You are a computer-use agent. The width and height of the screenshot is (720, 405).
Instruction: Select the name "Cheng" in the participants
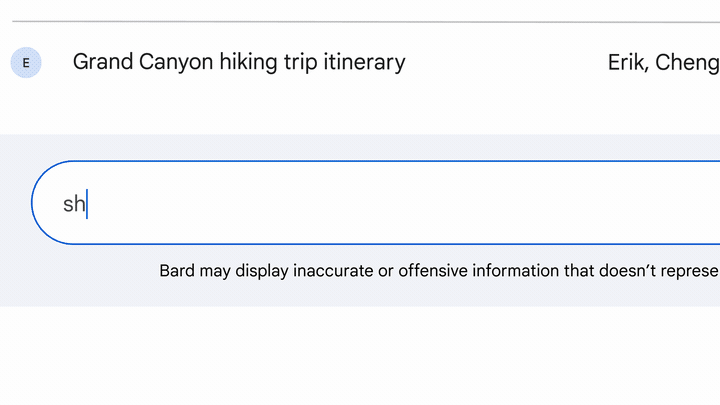pyautogui.click(x=687, y=63)
